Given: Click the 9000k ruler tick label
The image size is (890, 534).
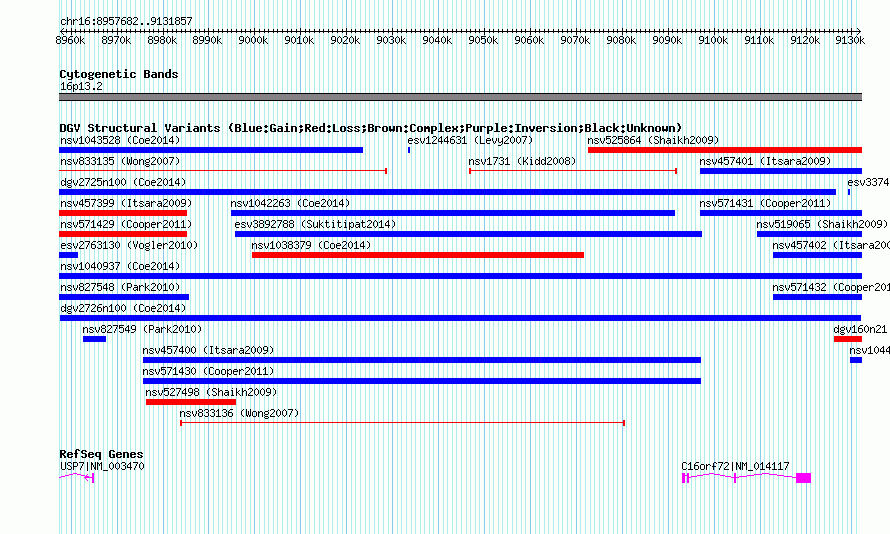Looking at the screenshot, I should point(253,40).
